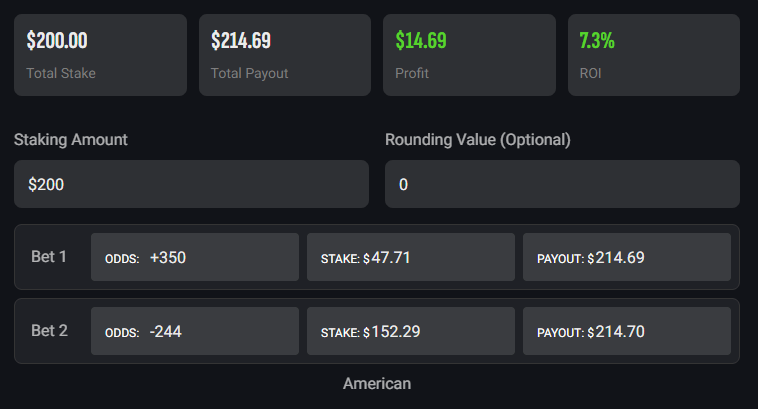Viewport: 758px width, 409px height.
Task: Click the "Profit" caption text
Action: (x=412, y=73)
